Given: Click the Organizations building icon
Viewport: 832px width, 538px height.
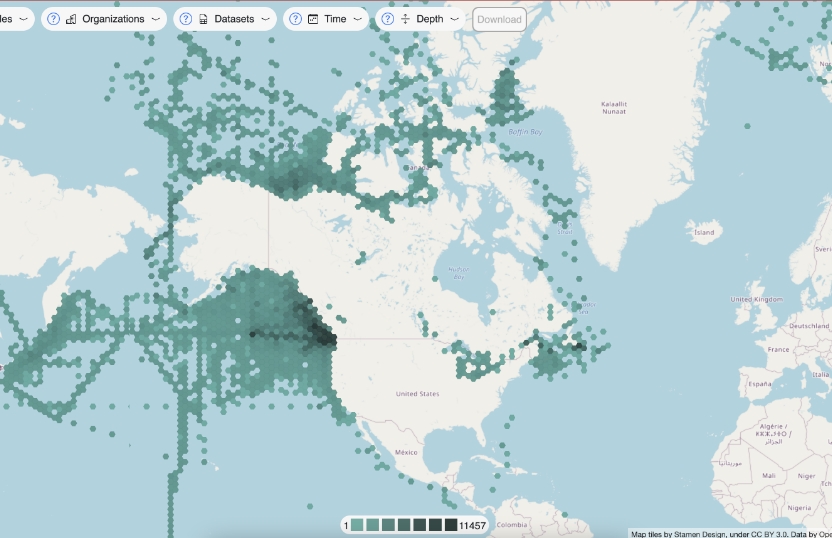Looking at the screenshot, I should tap(71, 19).
